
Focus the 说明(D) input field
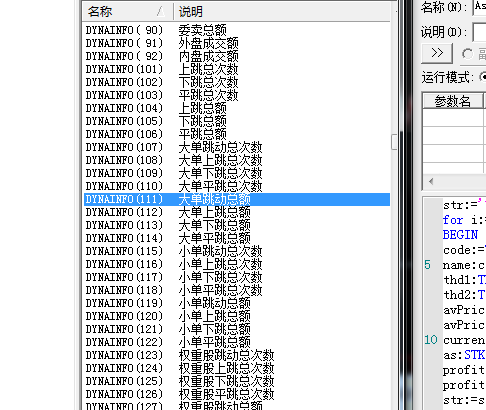click(479, 32)
